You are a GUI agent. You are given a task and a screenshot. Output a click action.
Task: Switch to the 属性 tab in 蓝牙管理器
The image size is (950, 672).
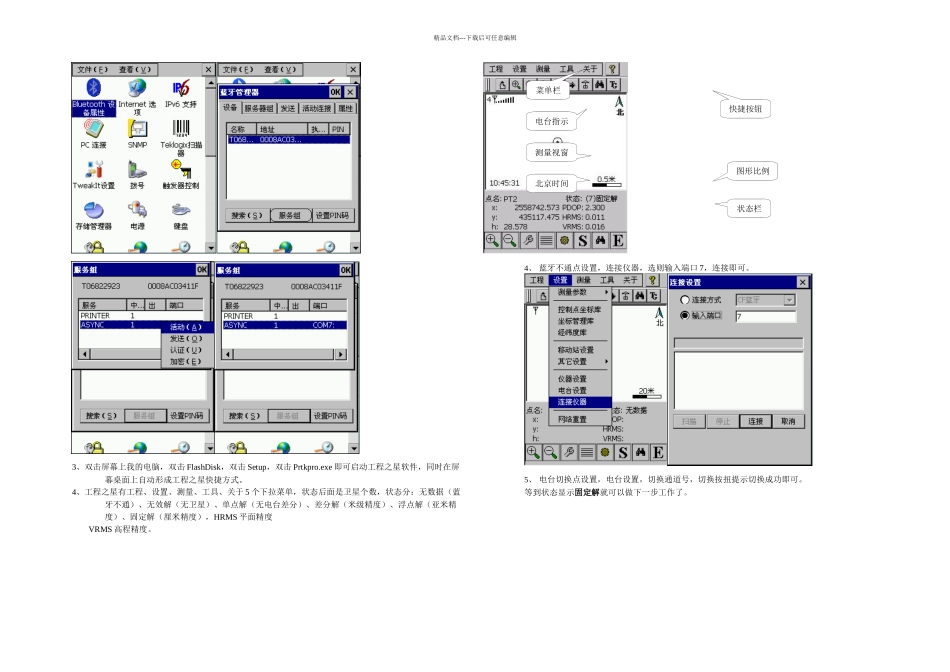click(345, 108)
